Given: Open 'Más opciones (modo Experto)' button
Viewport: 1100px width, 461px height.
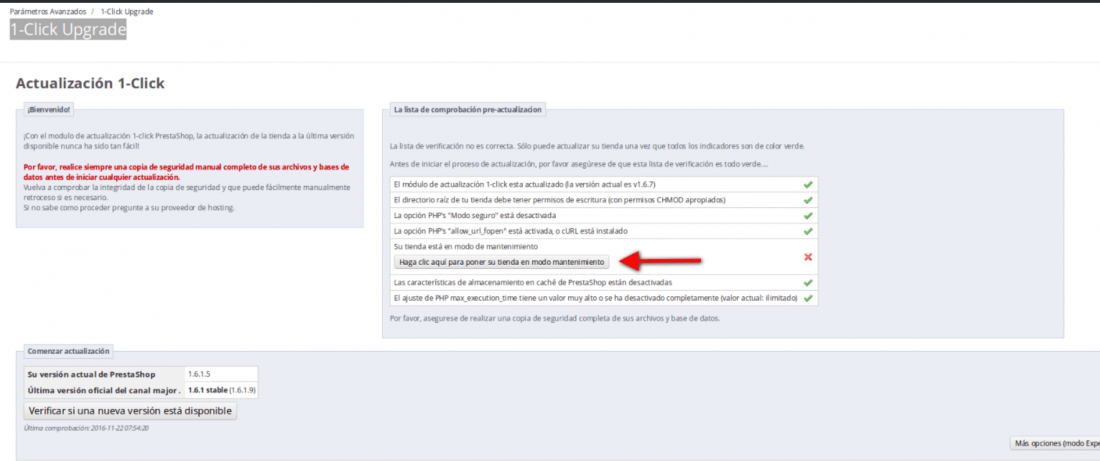Looking at the screenshot, I should pyautogui.click(x=1054, y=443).
